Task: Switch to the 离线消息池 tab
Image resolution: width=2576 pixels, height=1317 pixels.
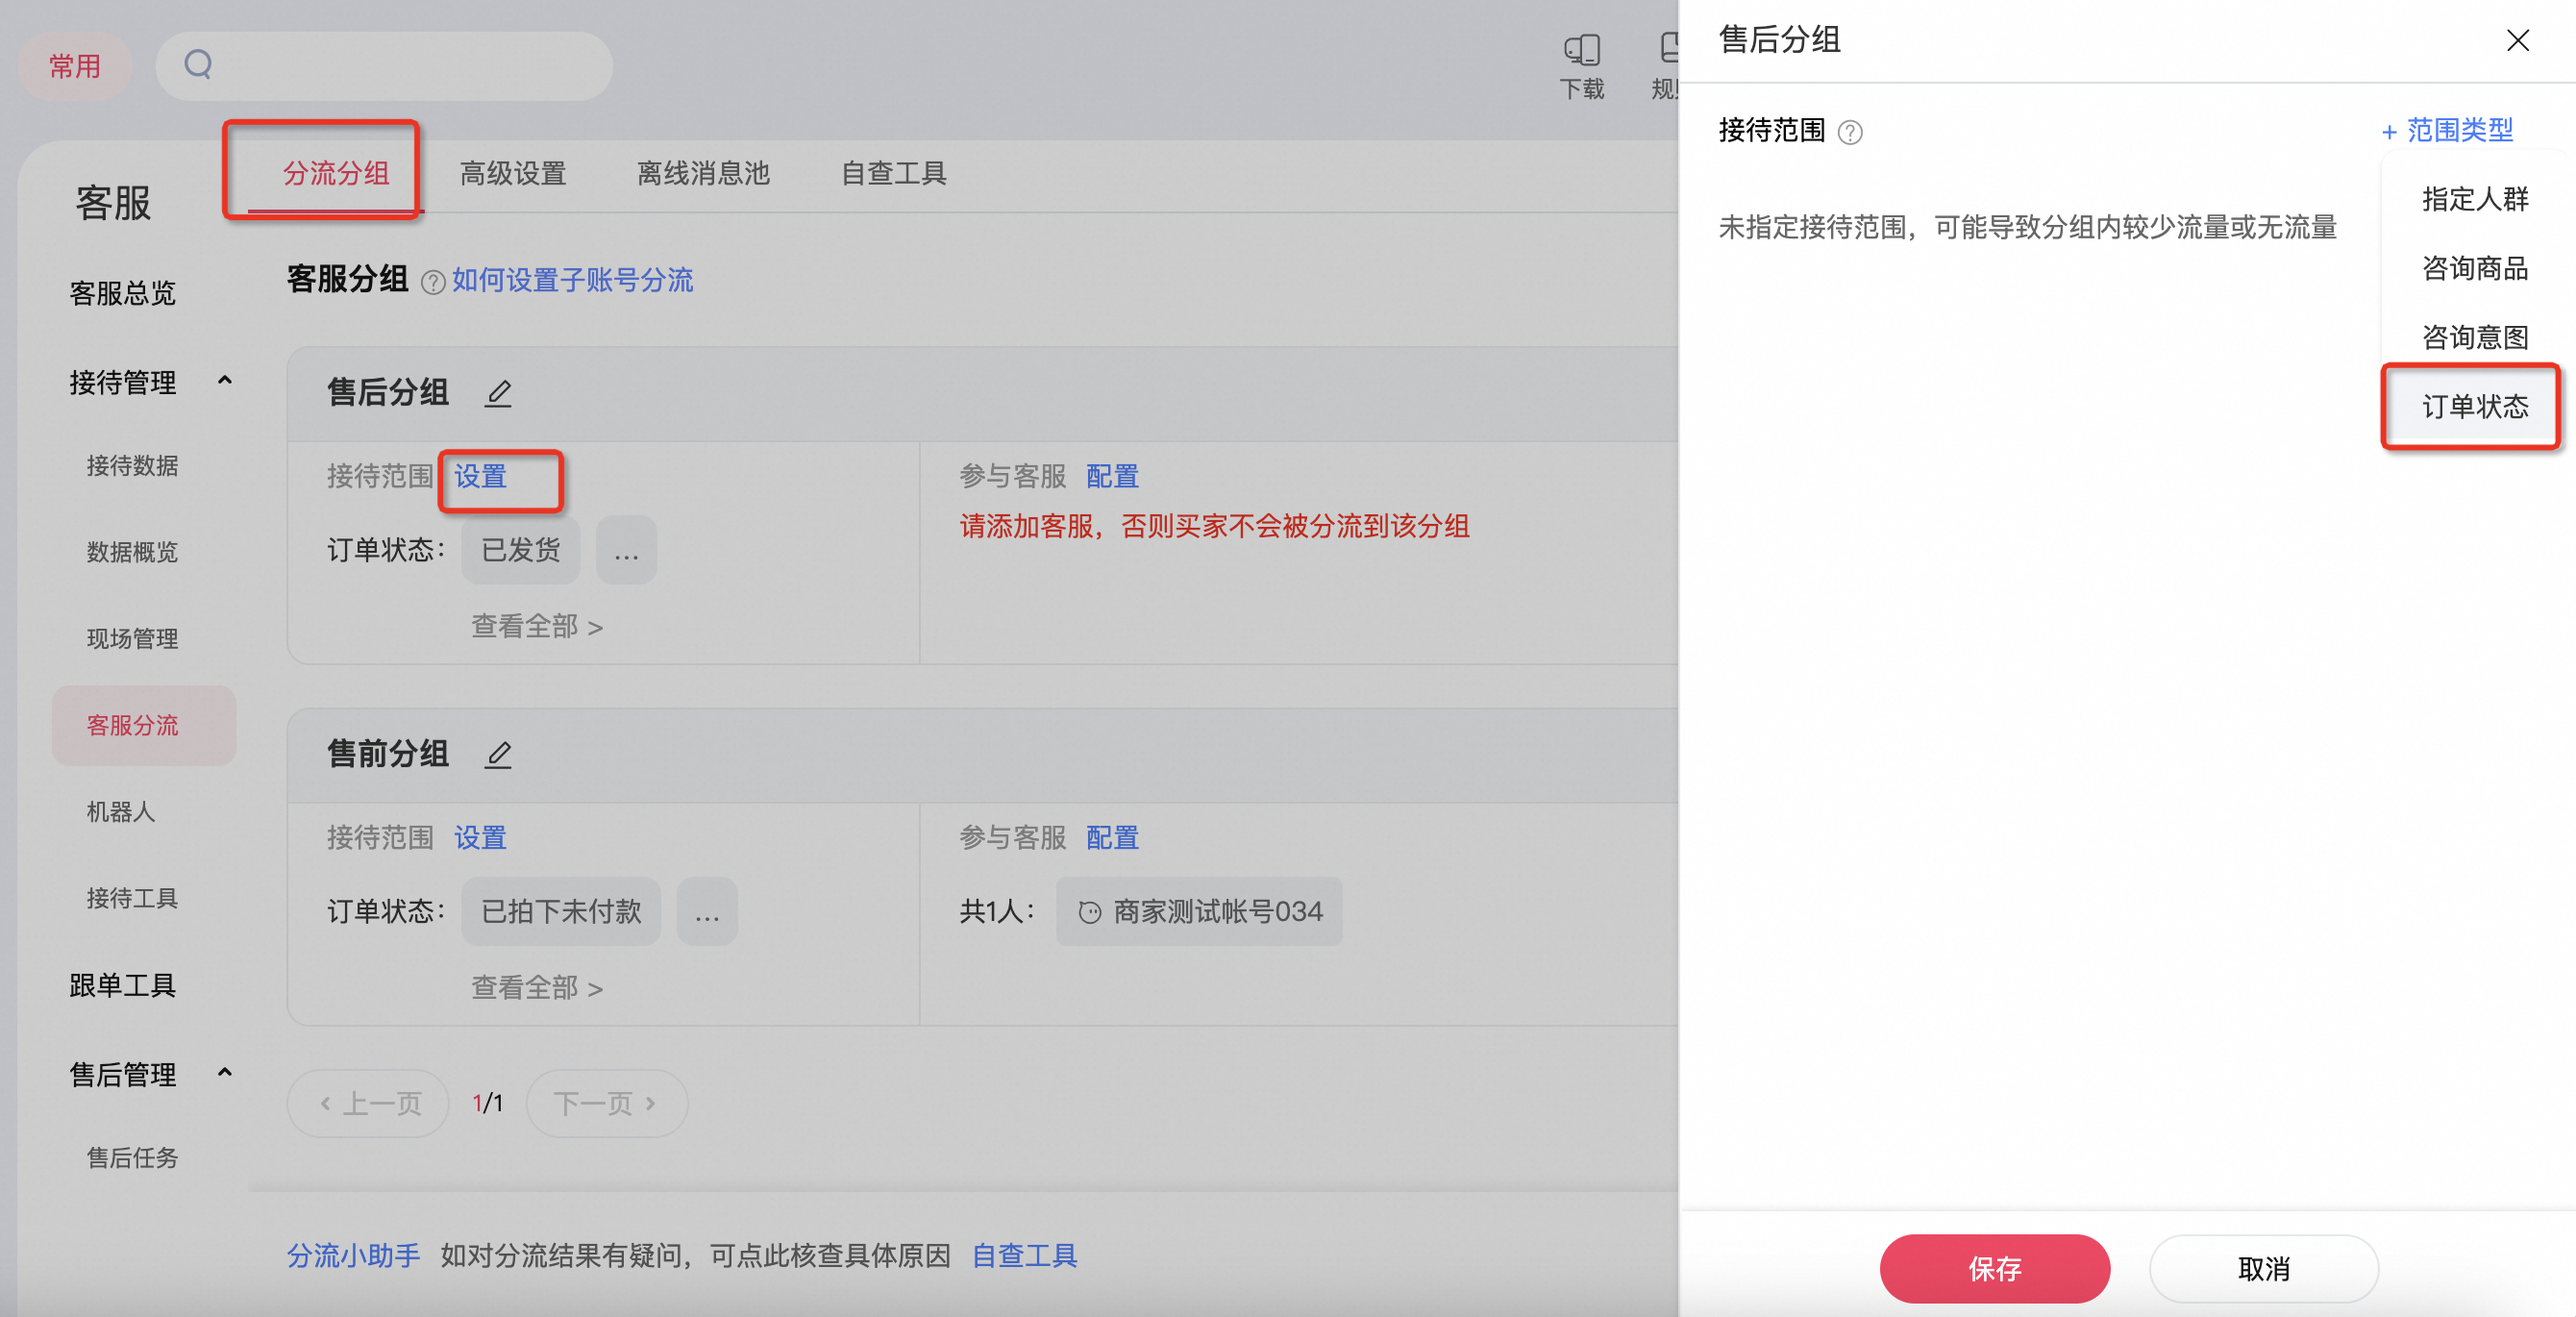Action: 703,173
